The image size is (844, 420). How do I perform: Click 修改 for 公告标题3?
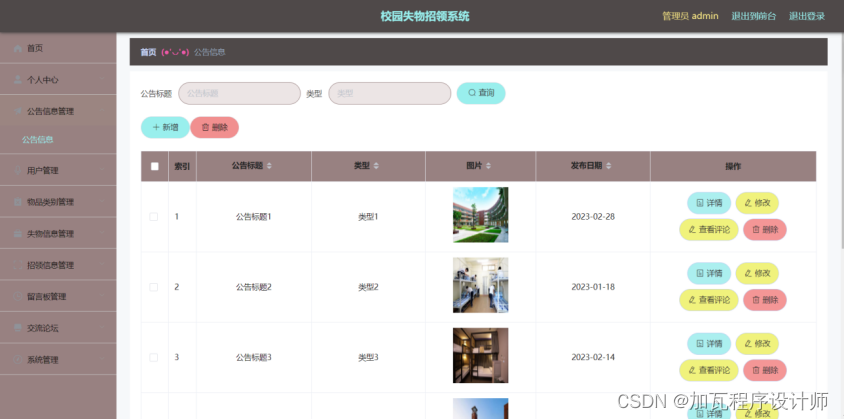coord(757,344)
